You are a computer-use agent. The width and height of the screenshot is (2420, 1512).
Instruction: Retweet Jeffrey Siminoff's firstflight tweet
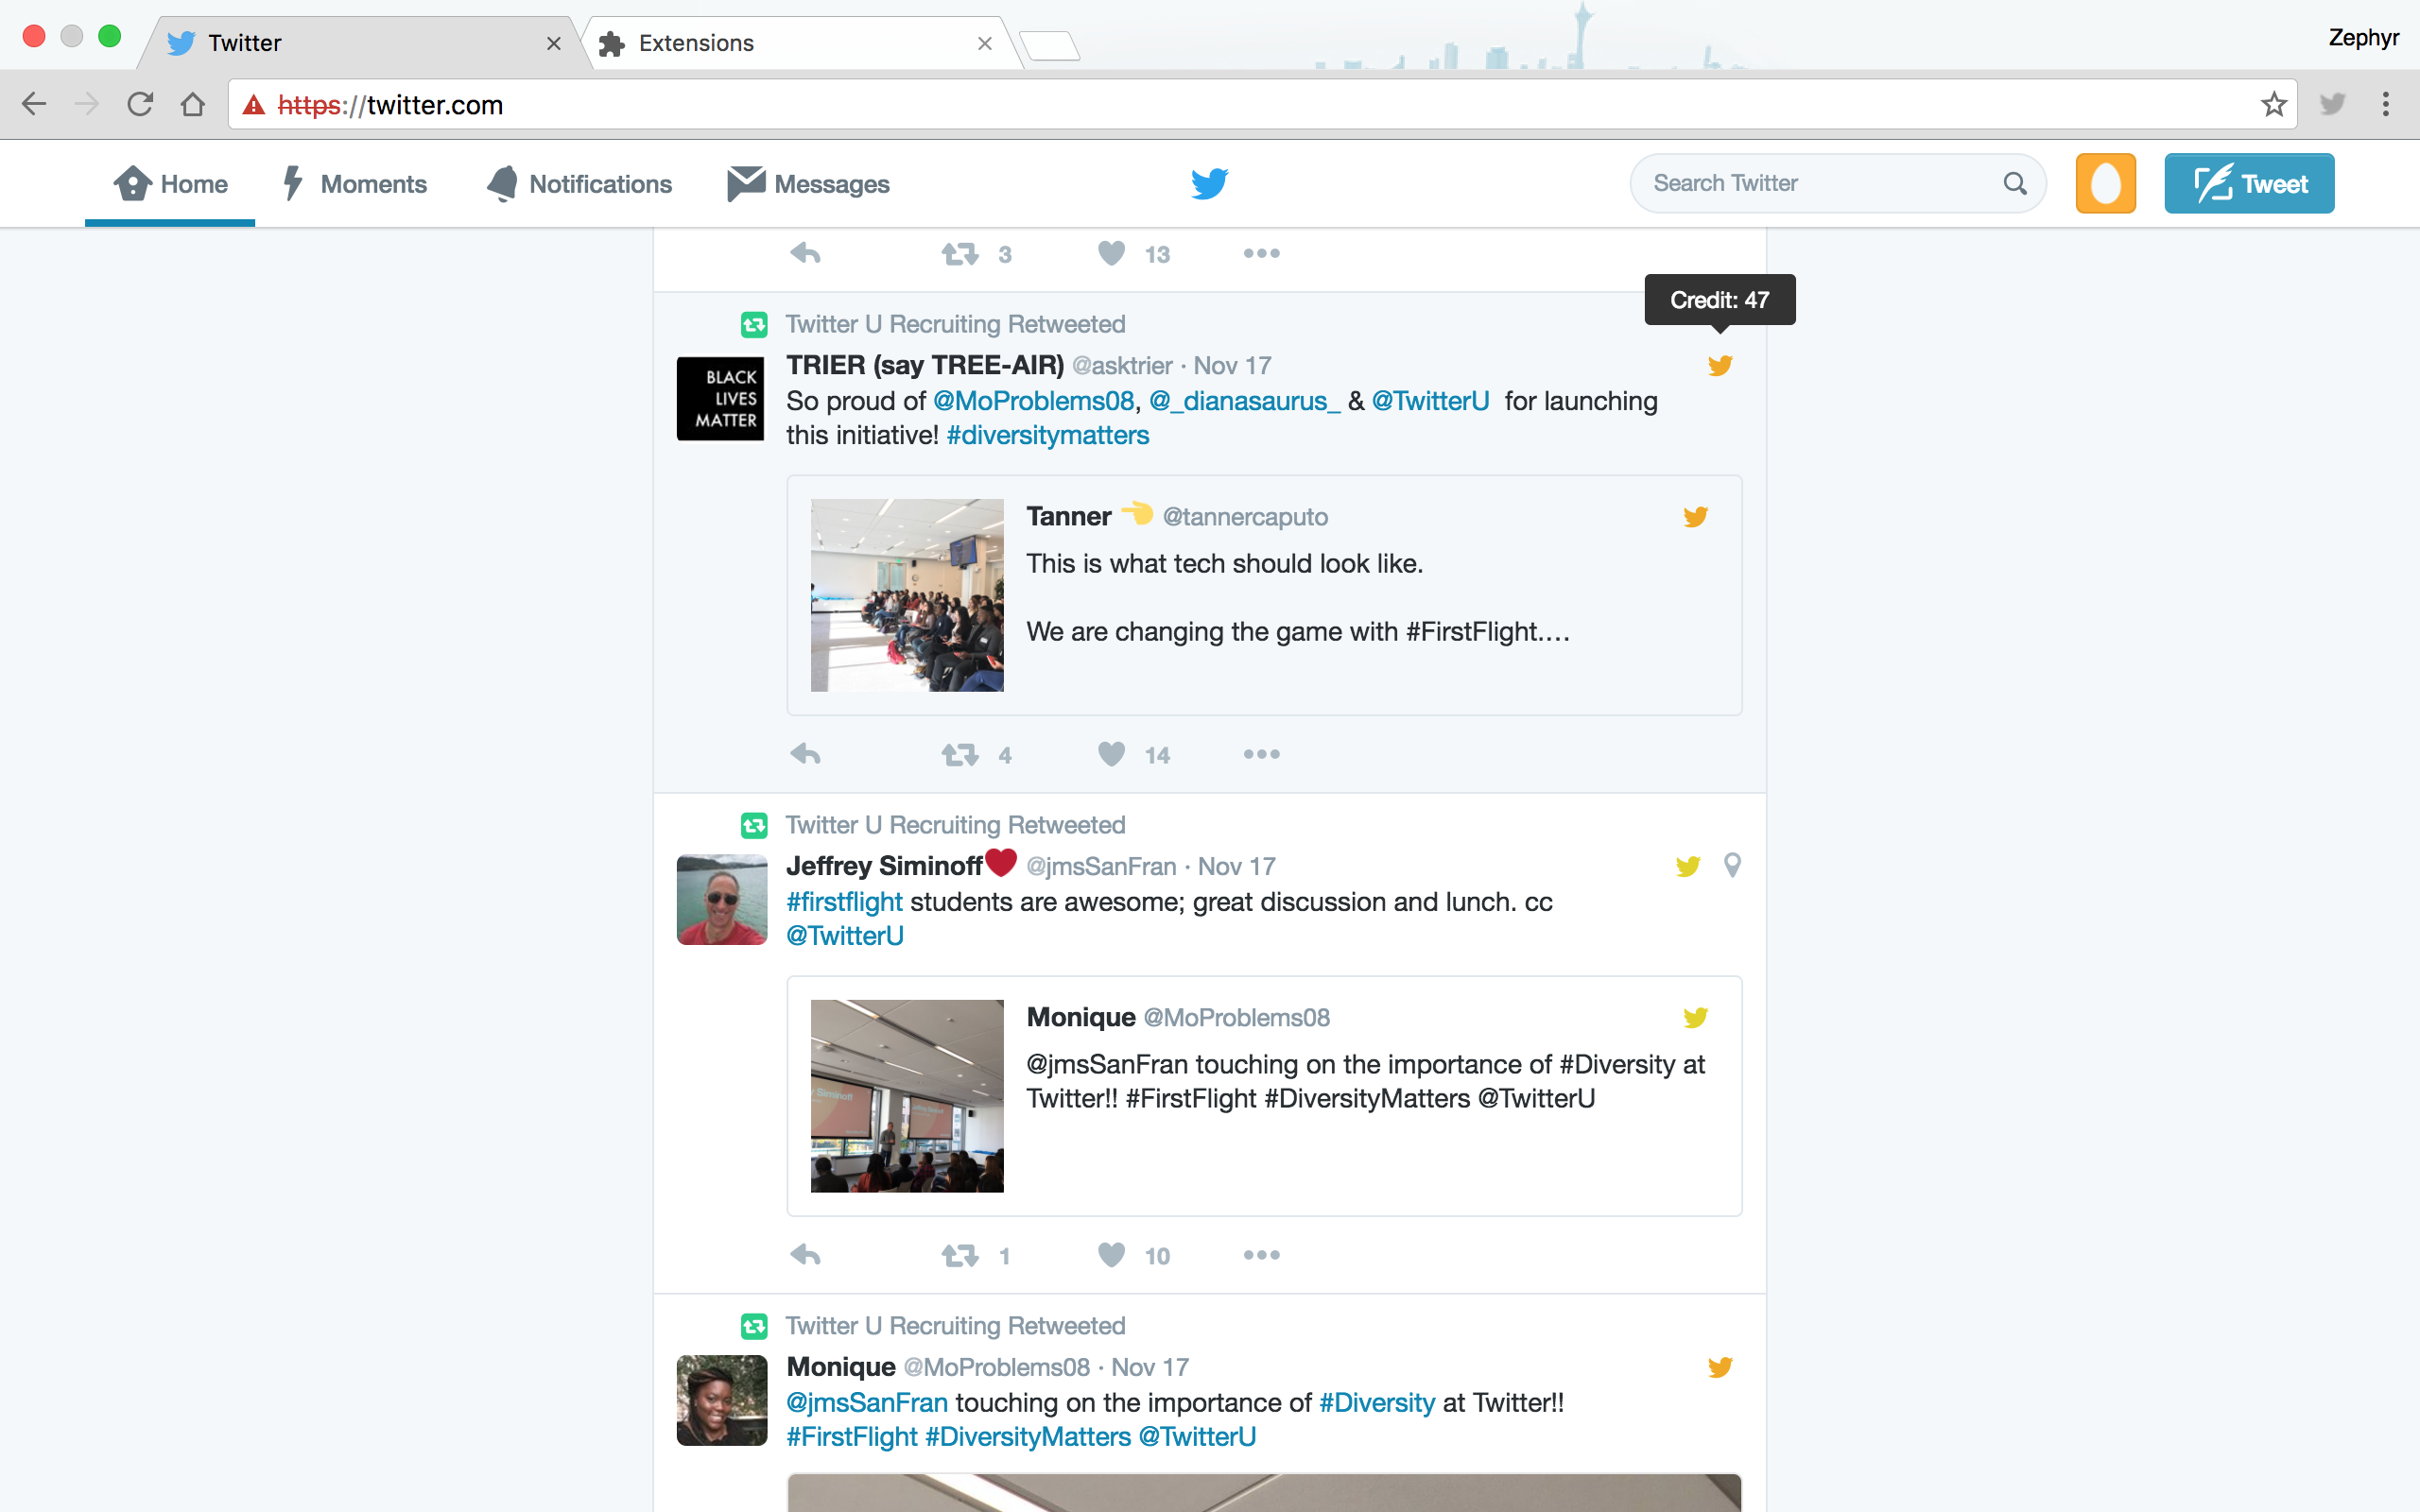(x=960, y=1255)
